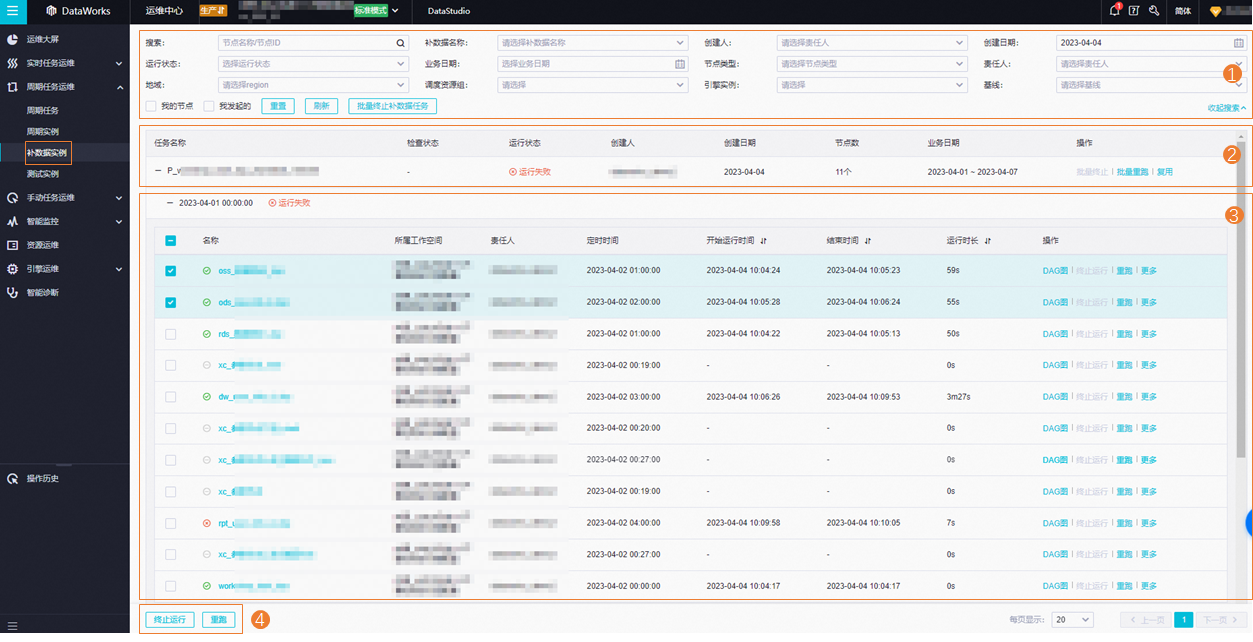Open calendar icon for 业务日期
This screenshot has height=642, width=1253.
coord(680,64)
